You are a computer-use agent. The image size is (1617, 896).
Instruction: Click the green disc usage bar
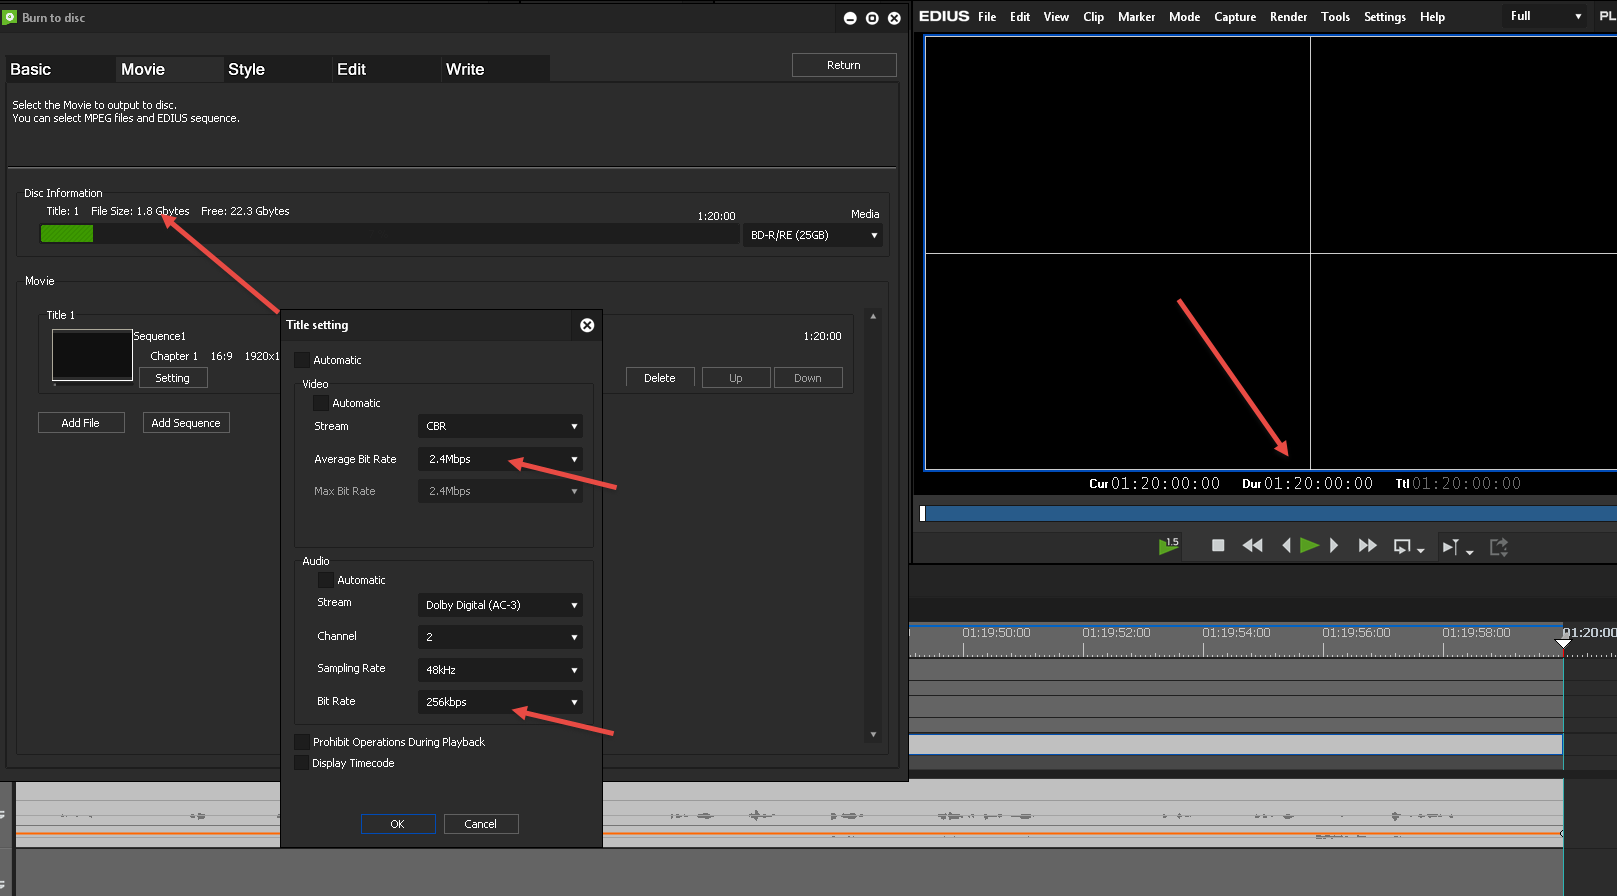click(x=67, y=233)
